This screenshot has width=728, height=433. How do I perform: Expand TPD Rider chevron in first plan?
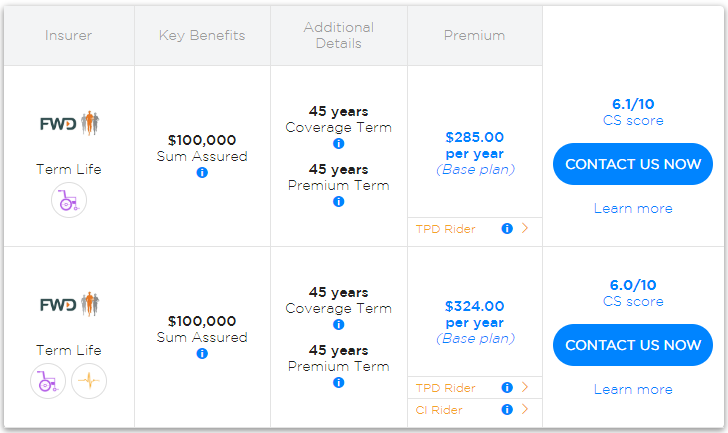coord(525,228)
